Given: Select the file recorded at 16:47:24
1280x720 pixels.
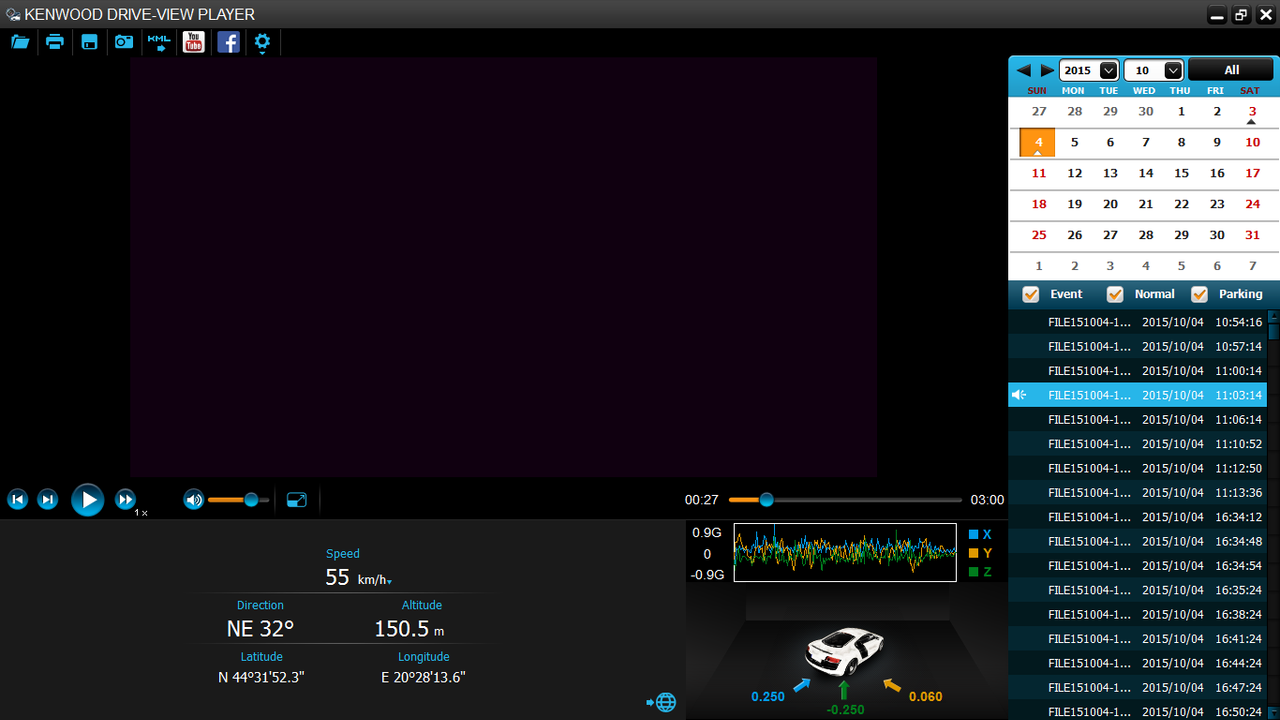Looking at the screenshot, I should [1137, 687].
